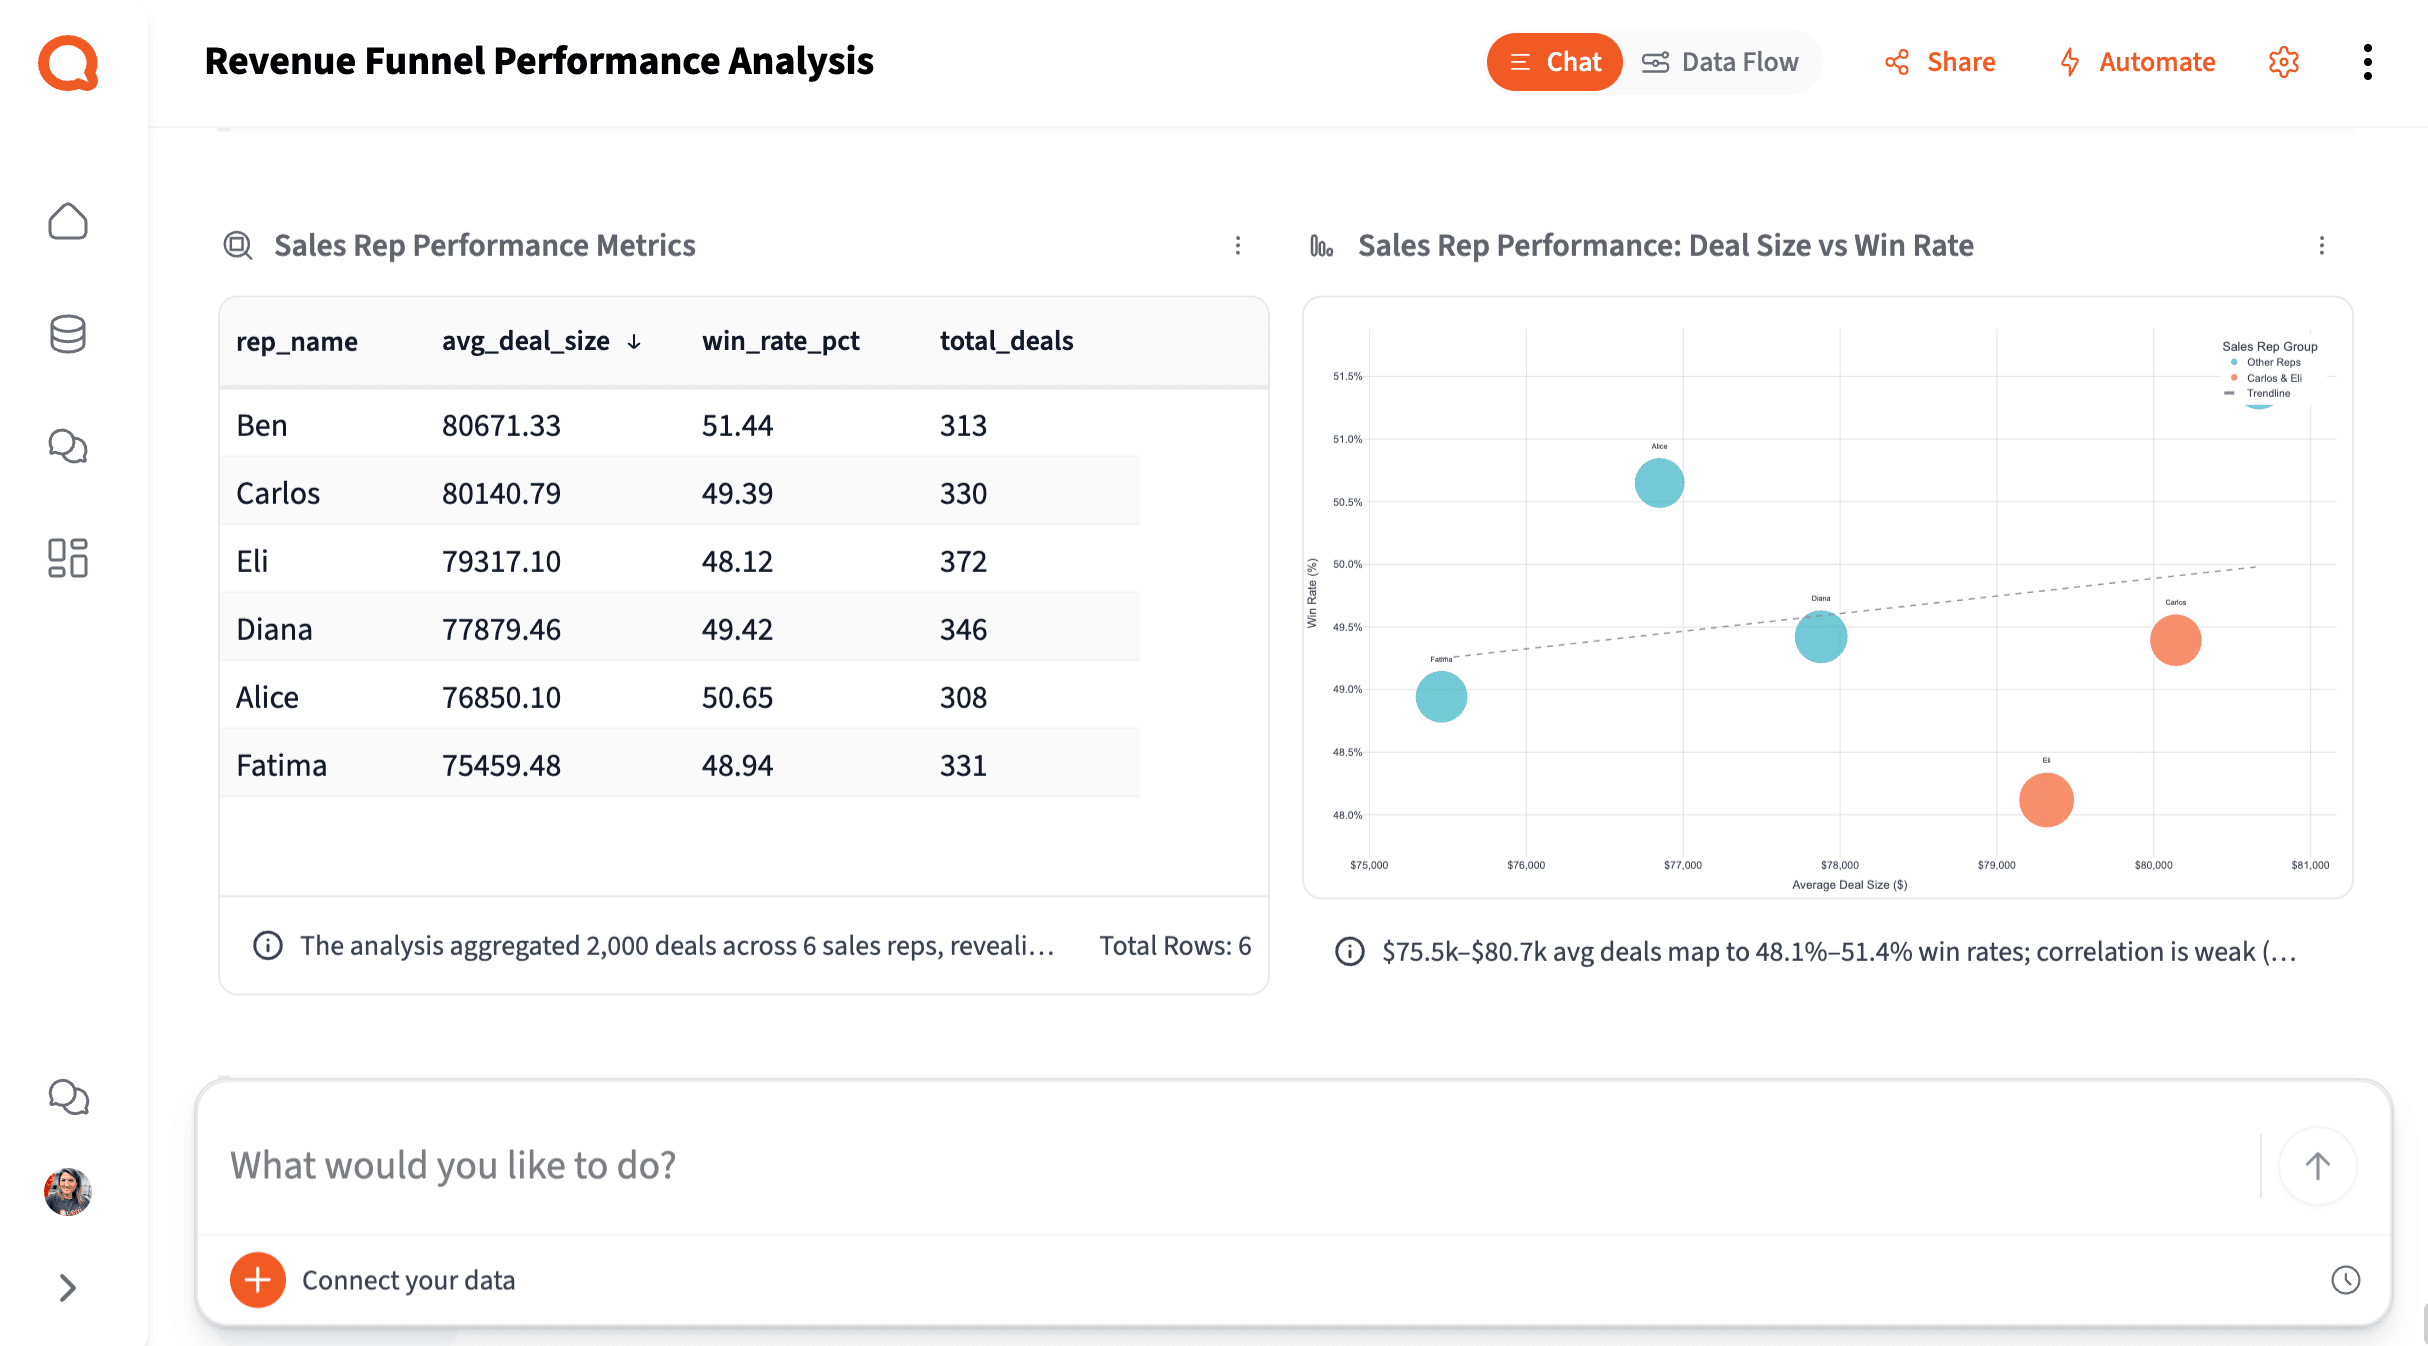Click the Share button
This screenshot has height=1346, width=2428.
pos(1938,62)
